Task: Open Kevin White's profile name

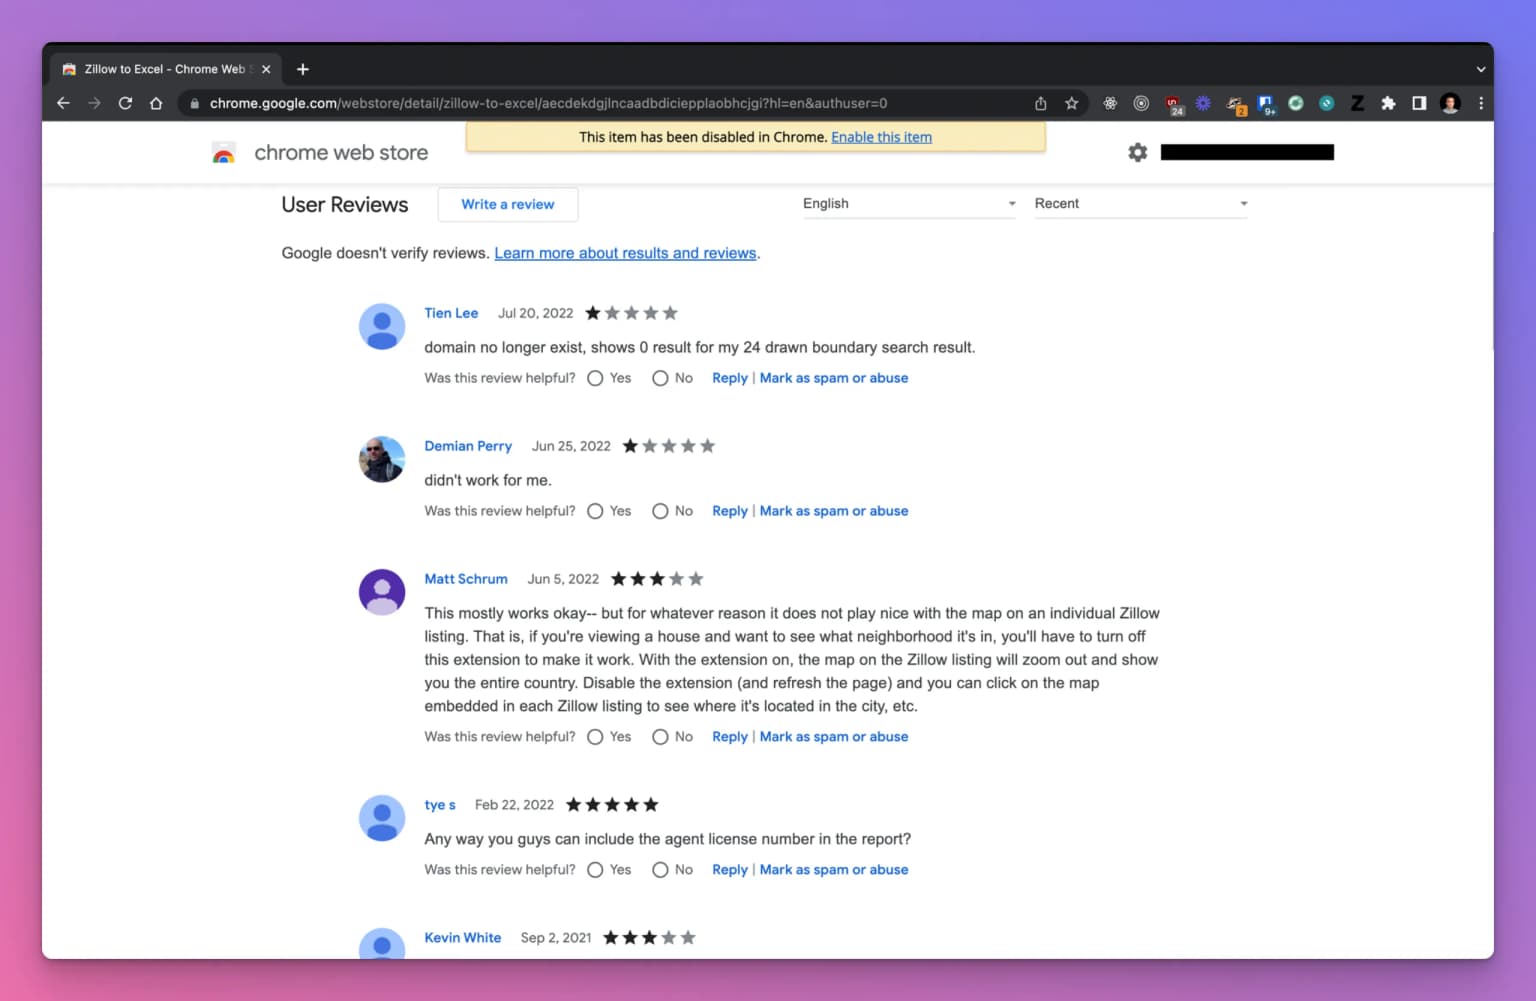Action: 463,938
